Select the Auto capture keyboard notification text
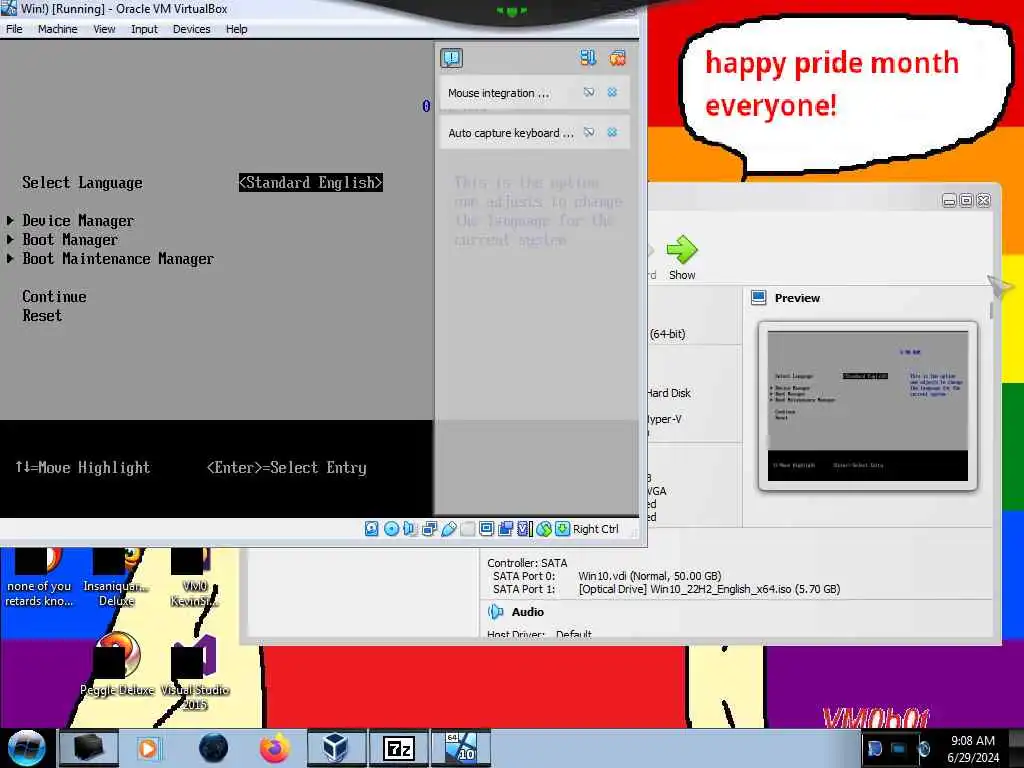Viewport: 1024px width, 768px height. point(511,133)
